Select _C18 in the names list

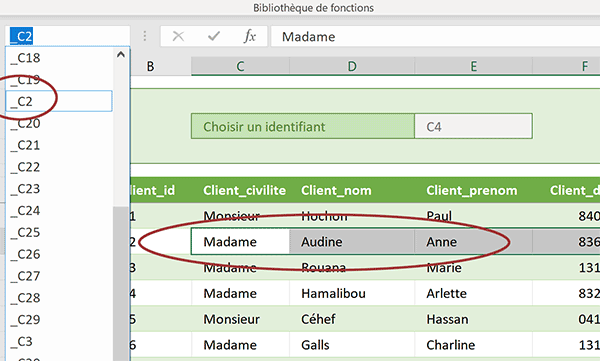pos(59,58)
